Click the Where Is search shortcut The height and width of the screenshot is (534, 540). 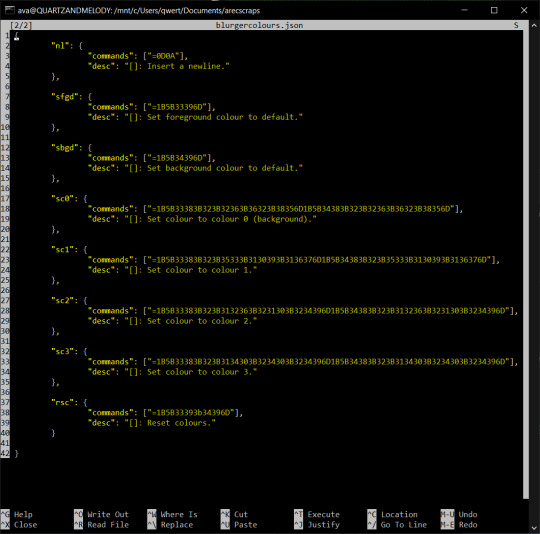coord(179,514)
